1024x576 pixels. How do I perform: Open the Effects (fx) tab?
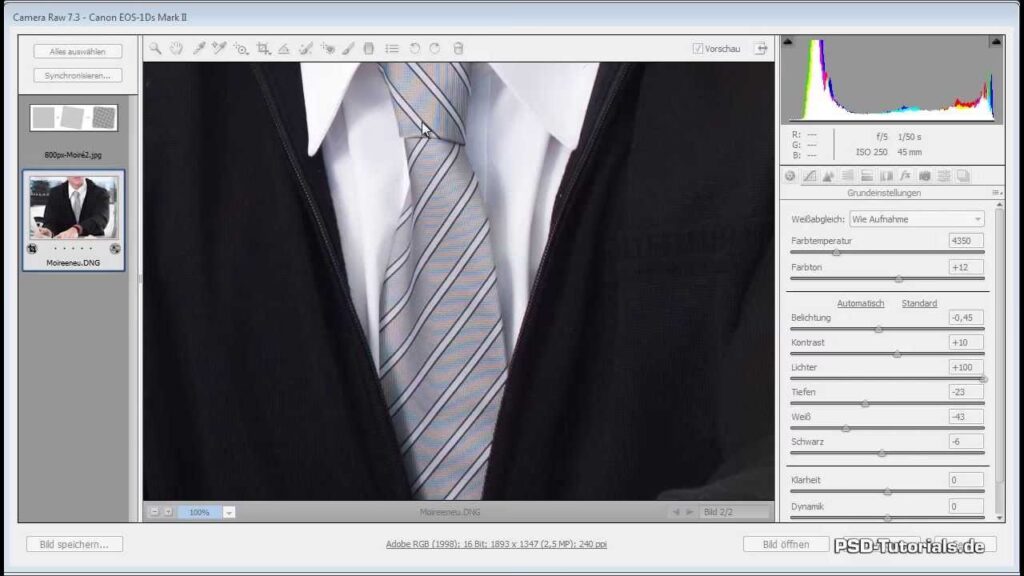pyautogui.click(x=905, y=176)
